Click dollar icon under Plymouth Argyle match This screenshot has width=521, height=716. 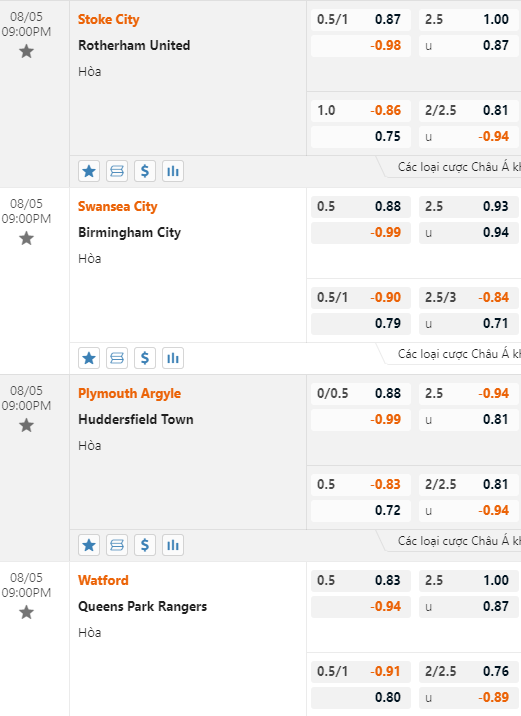145,545
